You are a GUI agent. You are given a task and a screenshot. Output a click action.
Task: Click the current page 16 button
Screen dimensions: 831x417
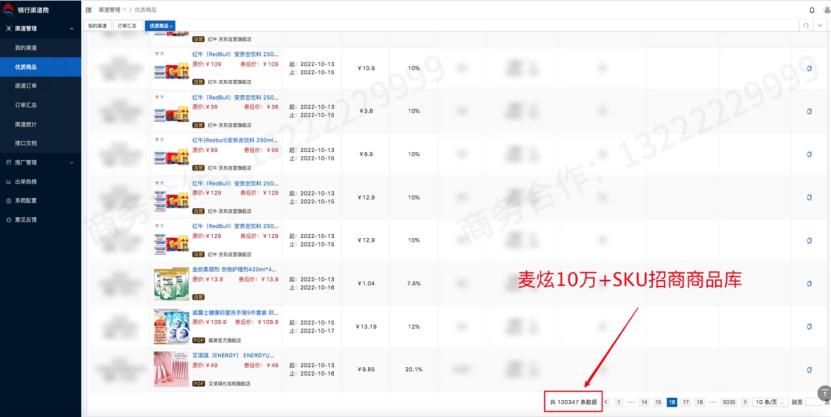(671, 402)
